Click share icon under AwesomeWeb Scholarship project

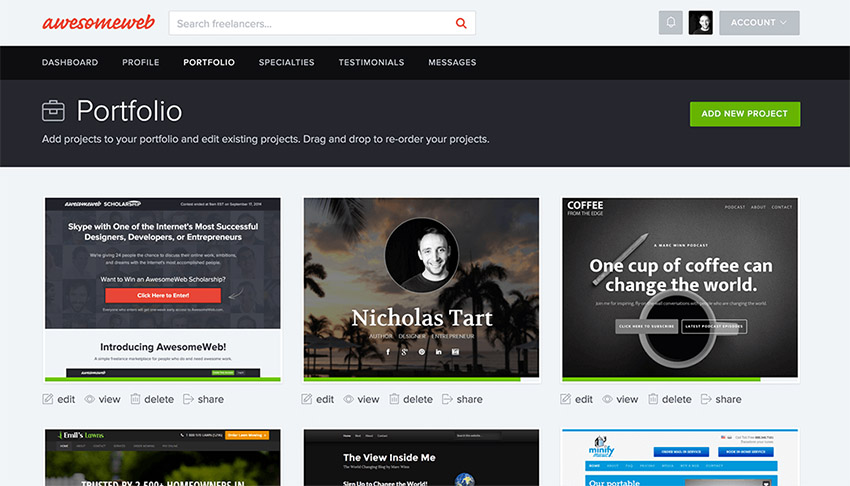(188, 399)
